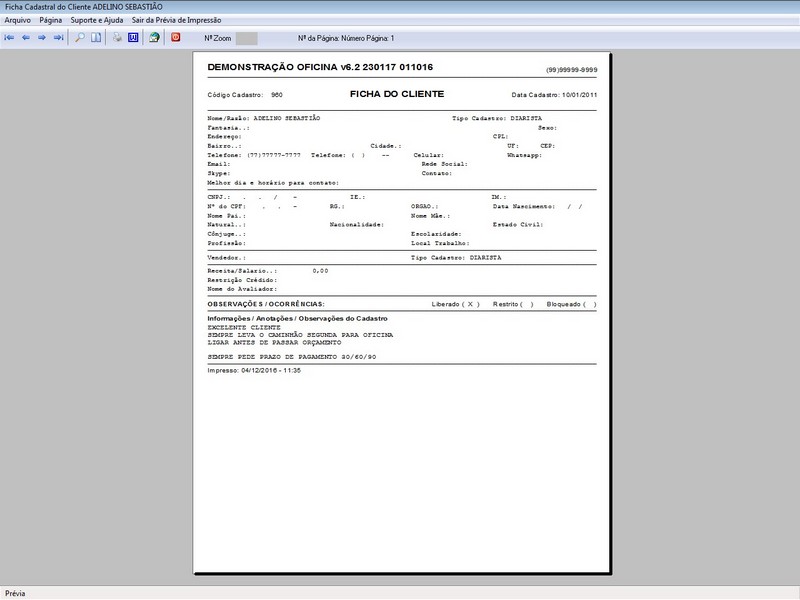Open the Suporte e Ajuda menu

pyautogui.click(x=97, y=20)
